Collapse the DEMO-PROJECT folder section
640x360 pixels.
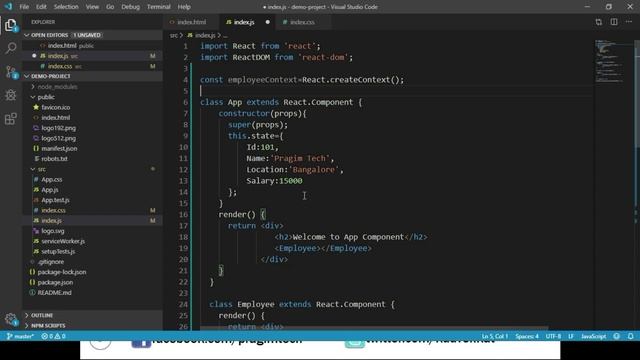point(92,76)
